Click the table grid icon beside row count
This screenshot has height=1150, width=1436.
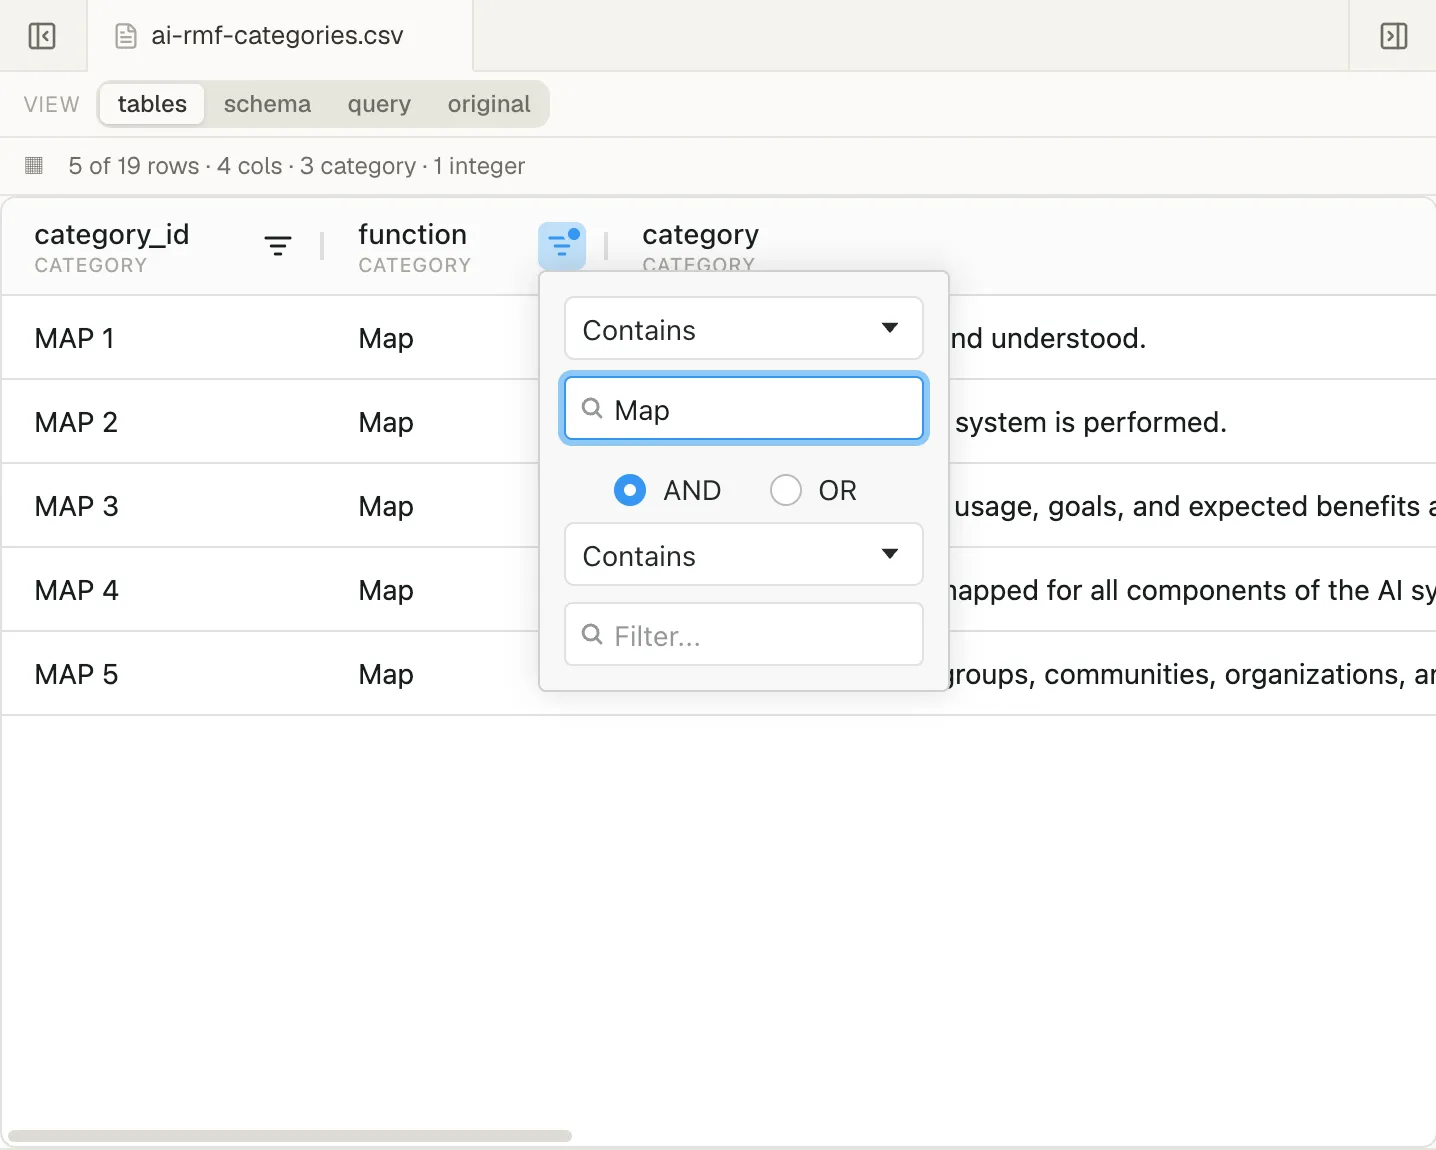[34, 165]
